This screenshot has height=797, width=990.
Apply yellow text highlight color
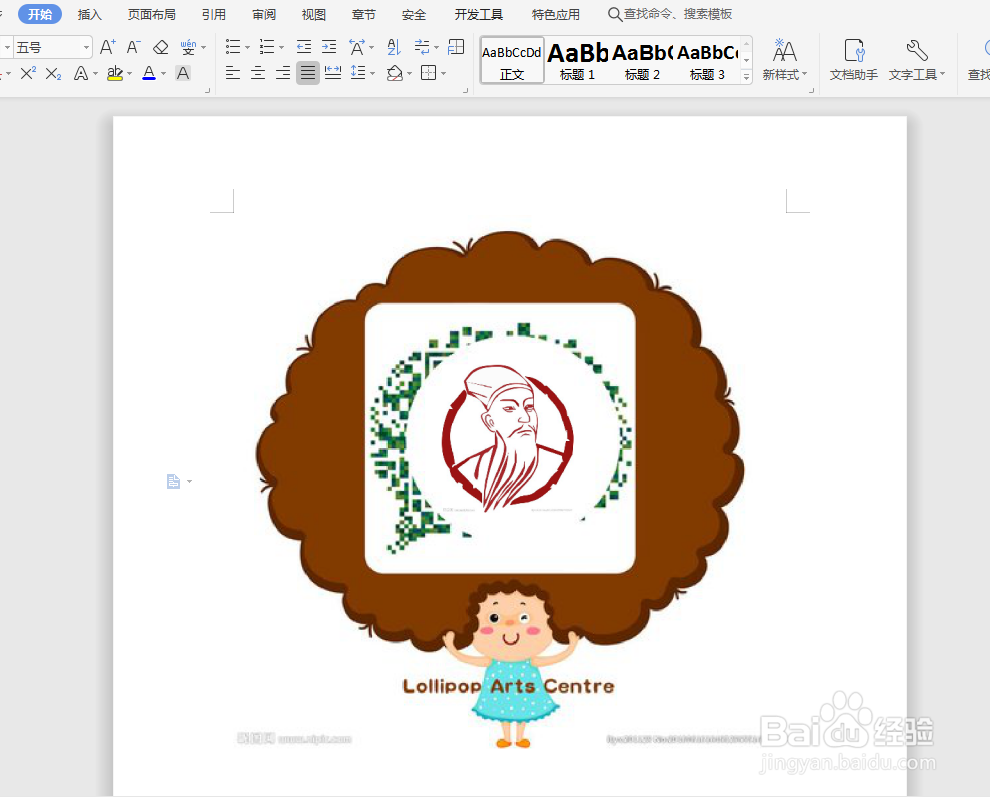[115, 73]
